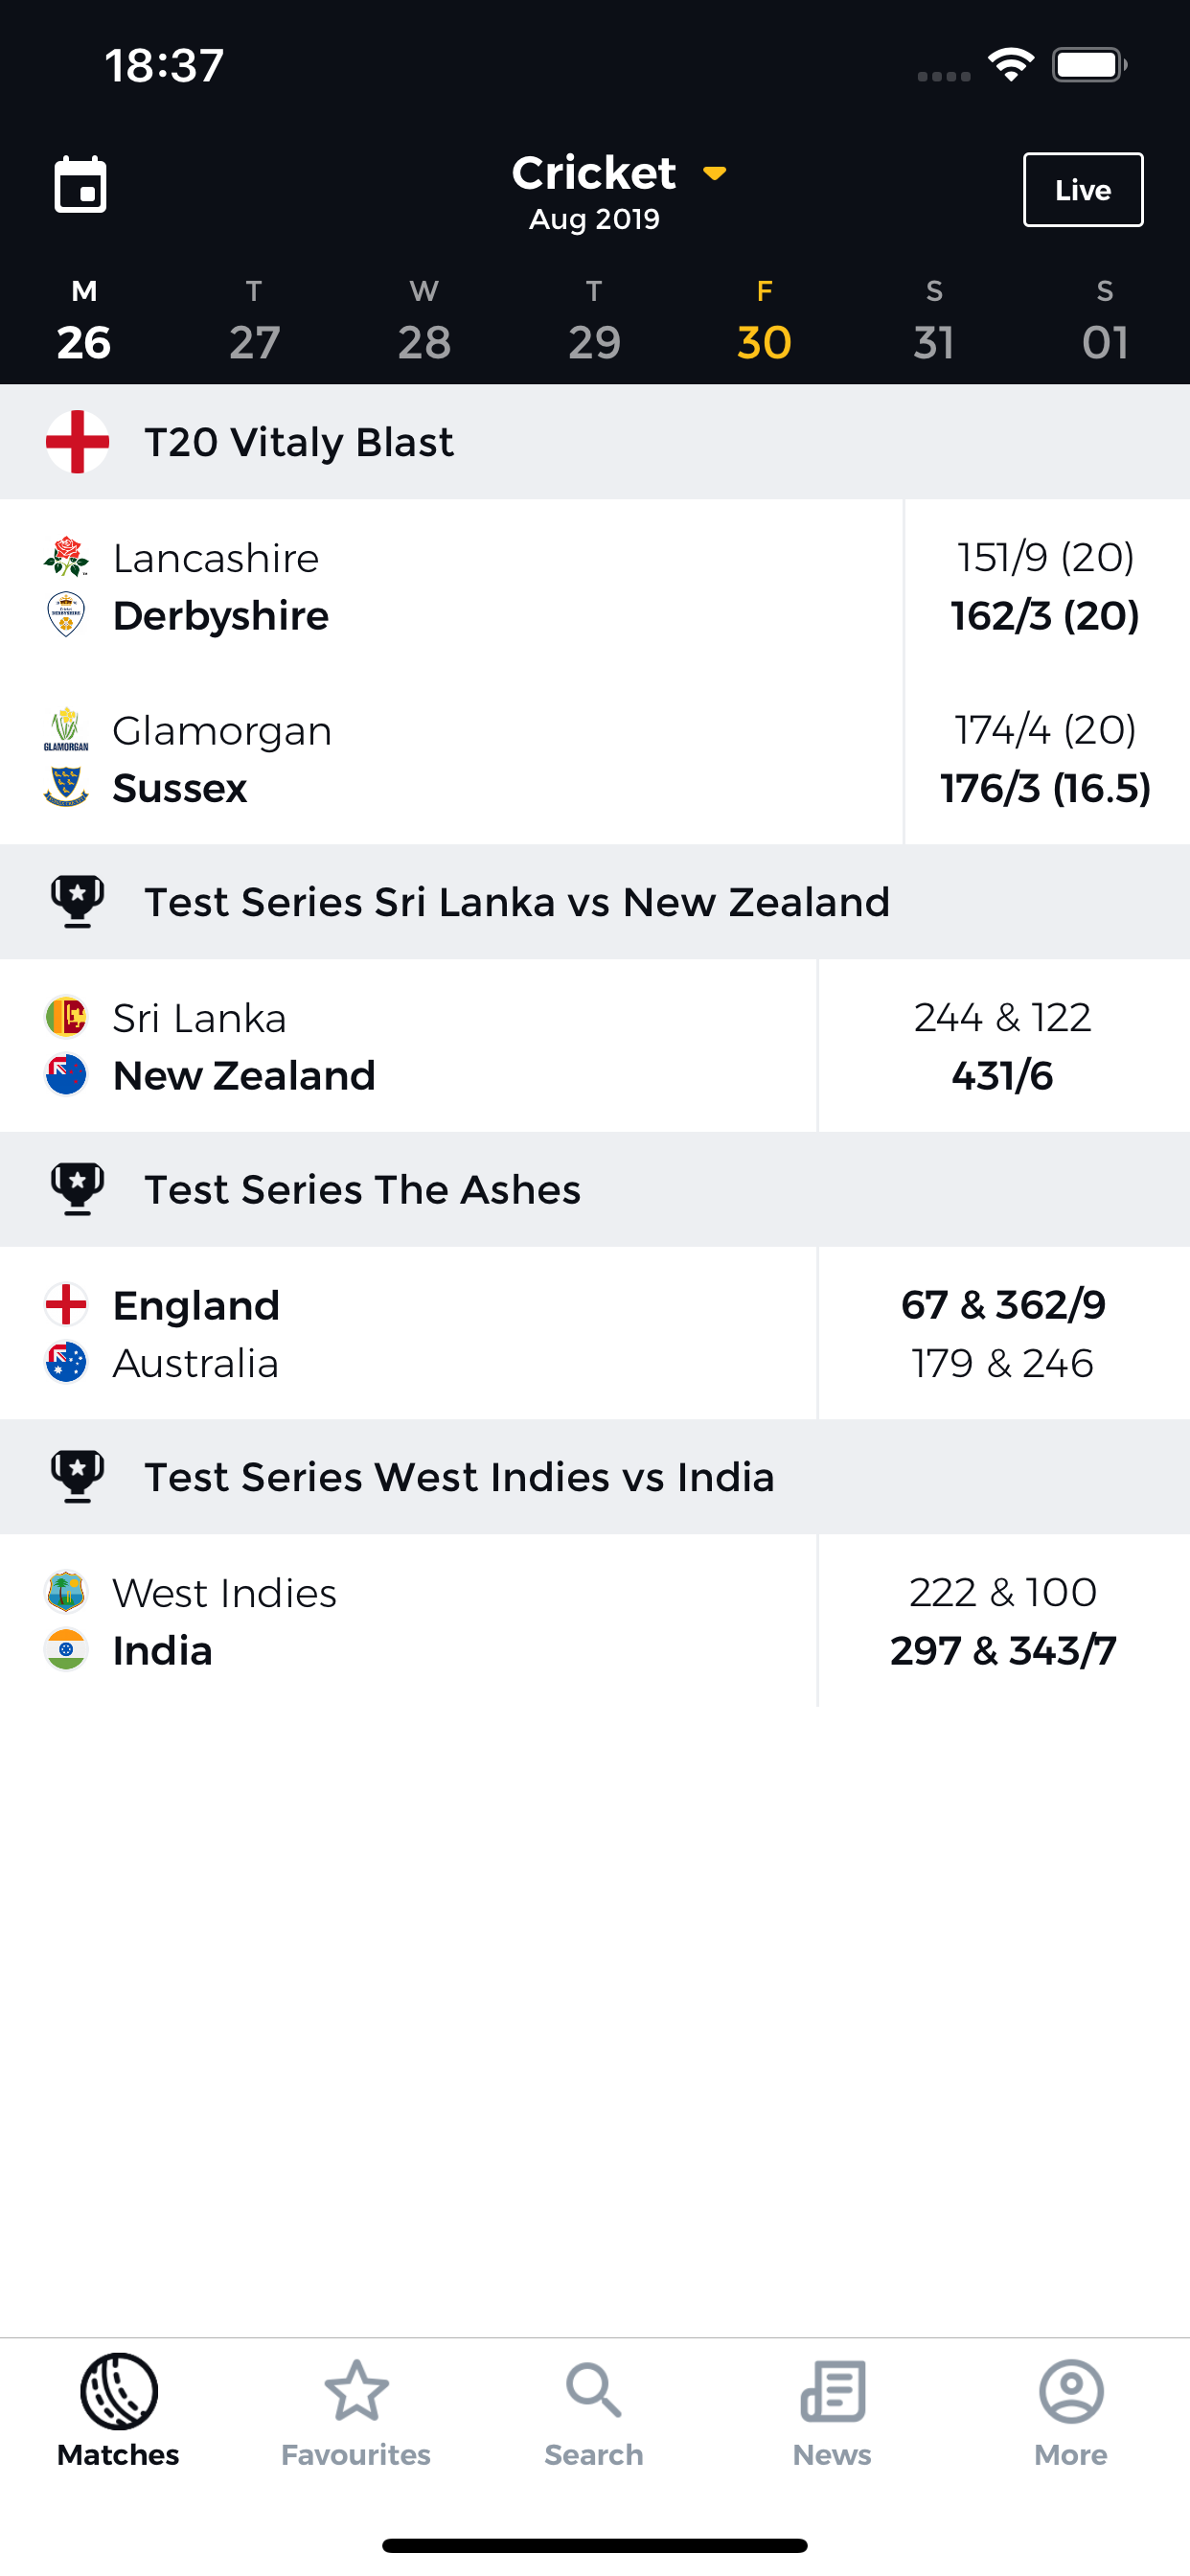Image resolution: width=1190 pixels, height=2576 pixels.
Task: Open Favourites star tab
Action: pyautogui.click(x=356, y=2411)
